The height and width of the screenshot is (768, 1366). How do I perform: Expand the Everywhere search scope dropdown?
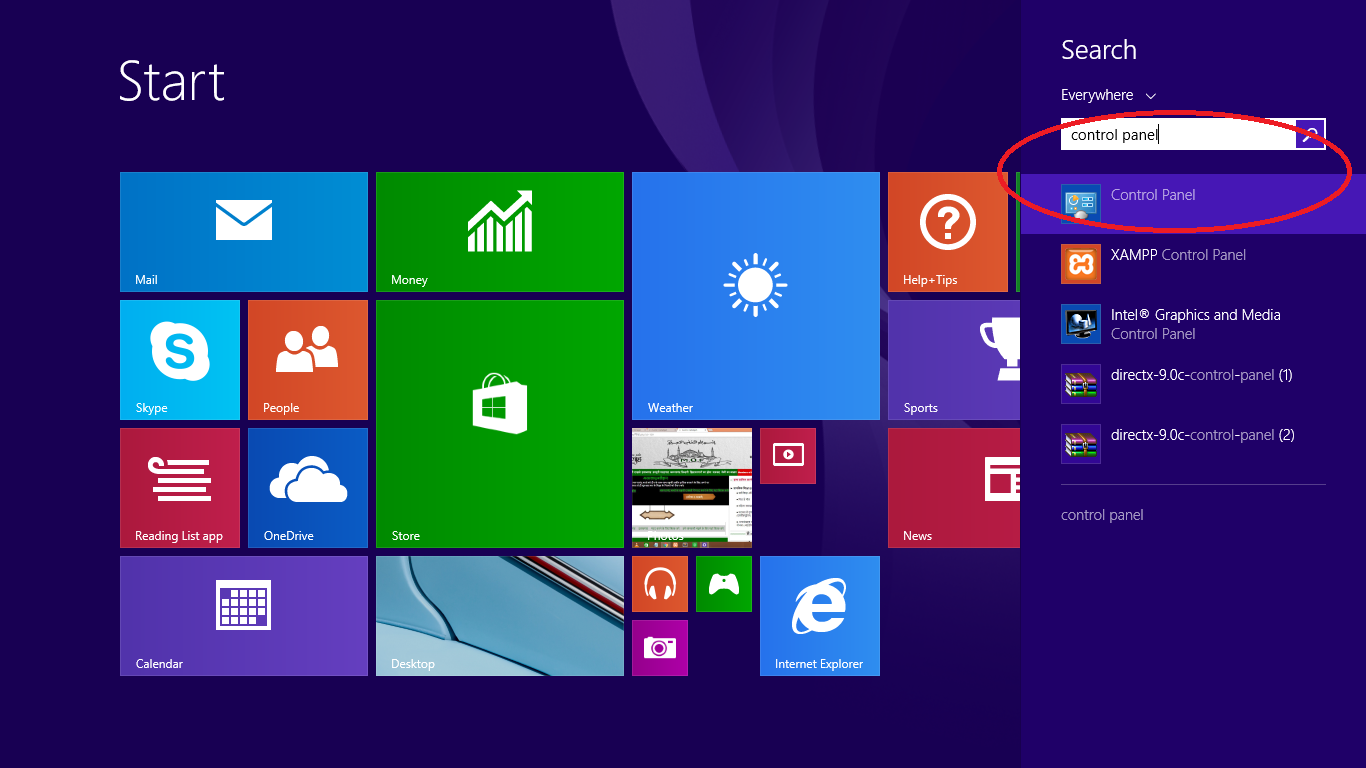click(1108, 95)
